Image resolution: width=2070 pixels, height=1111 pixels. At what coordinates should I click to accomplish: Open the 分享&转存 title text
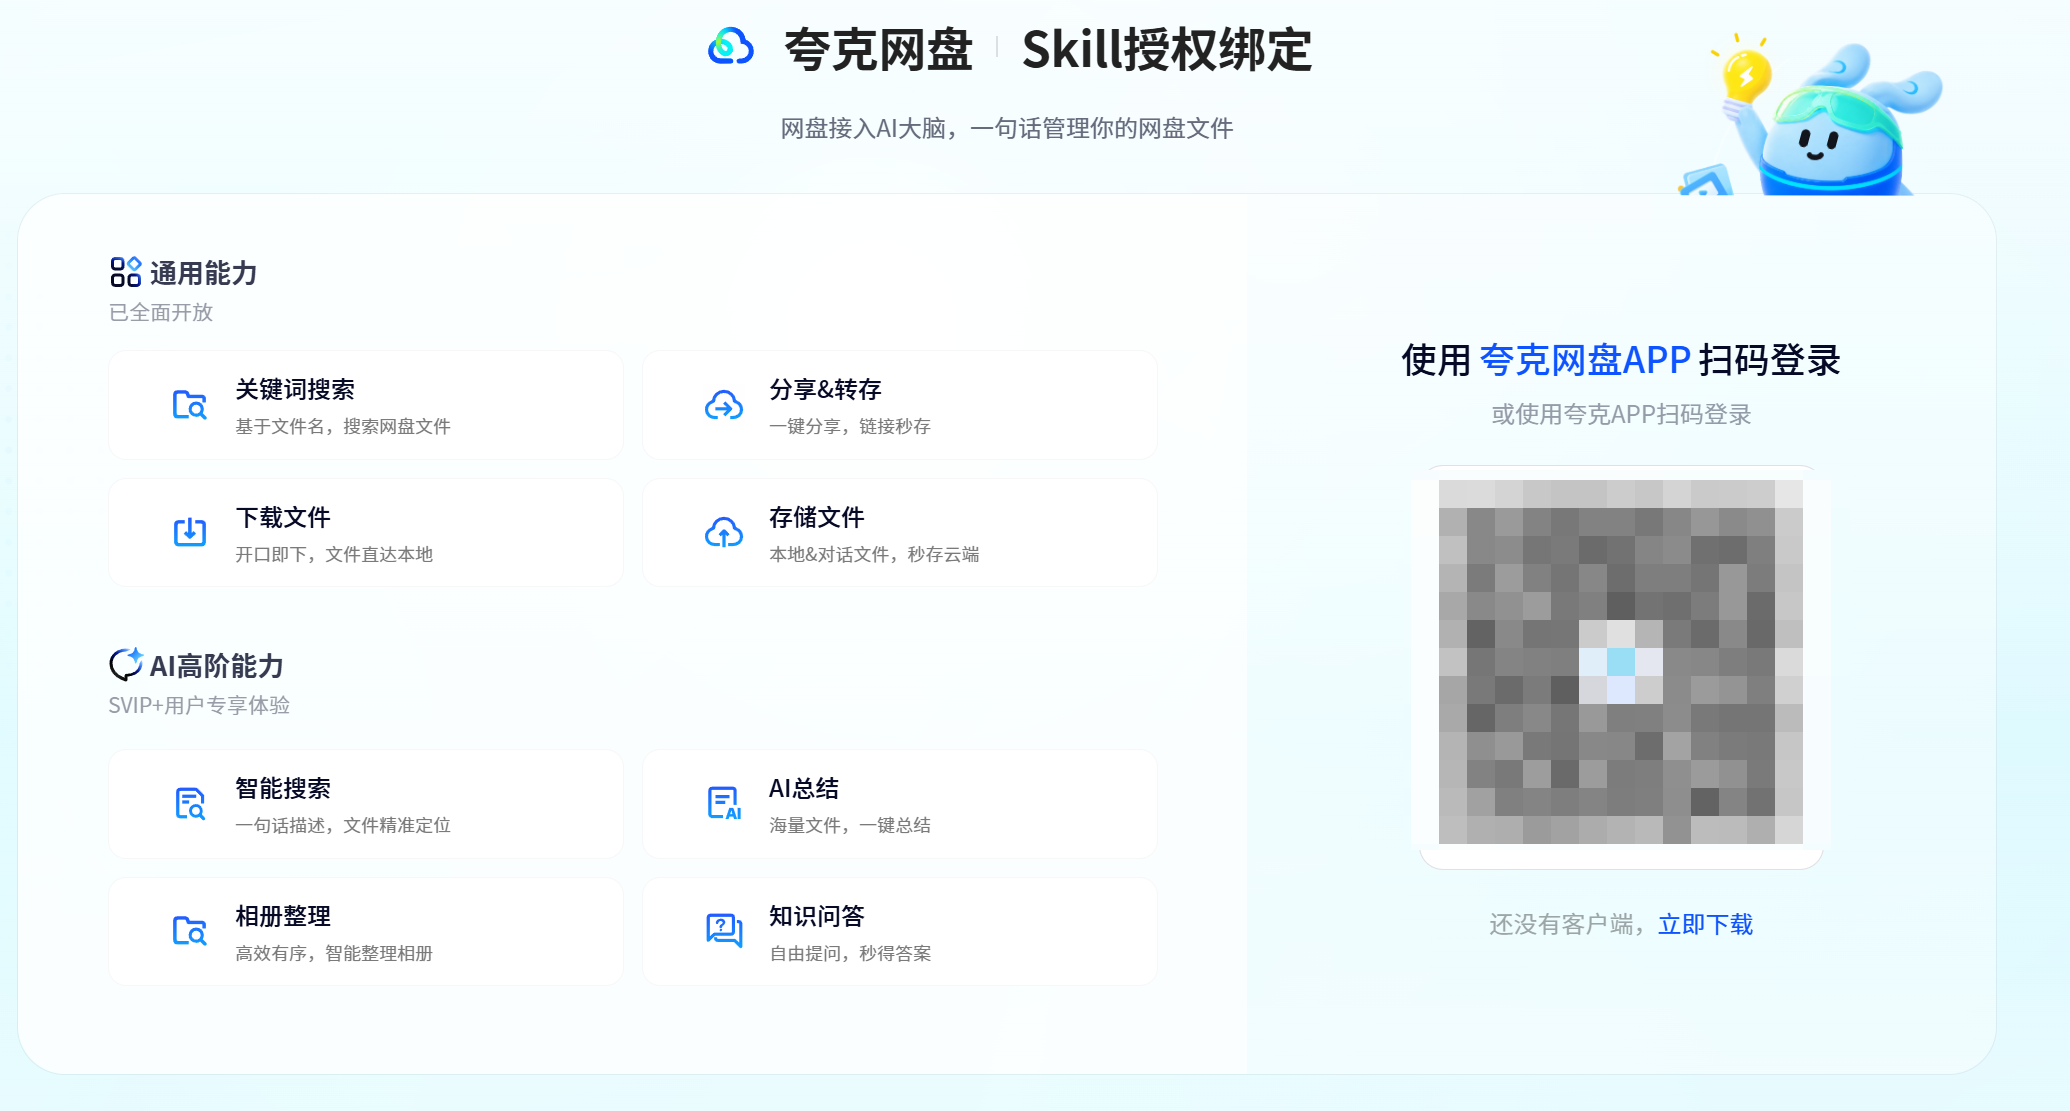coord(825,389)
